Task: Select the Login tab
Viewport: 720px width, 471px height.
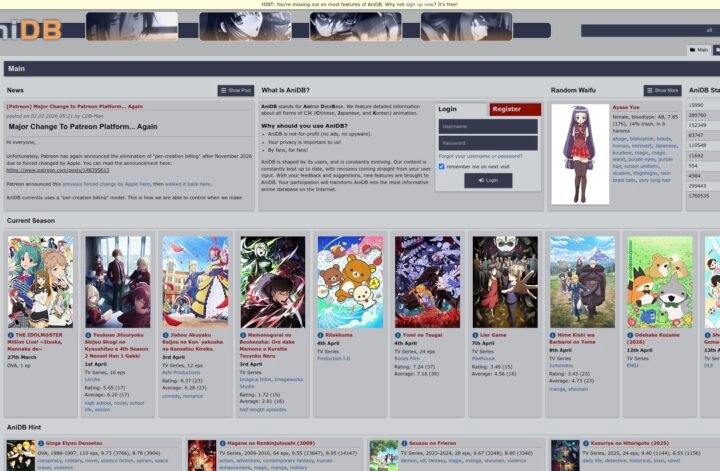Action: [x=448, y=109]
